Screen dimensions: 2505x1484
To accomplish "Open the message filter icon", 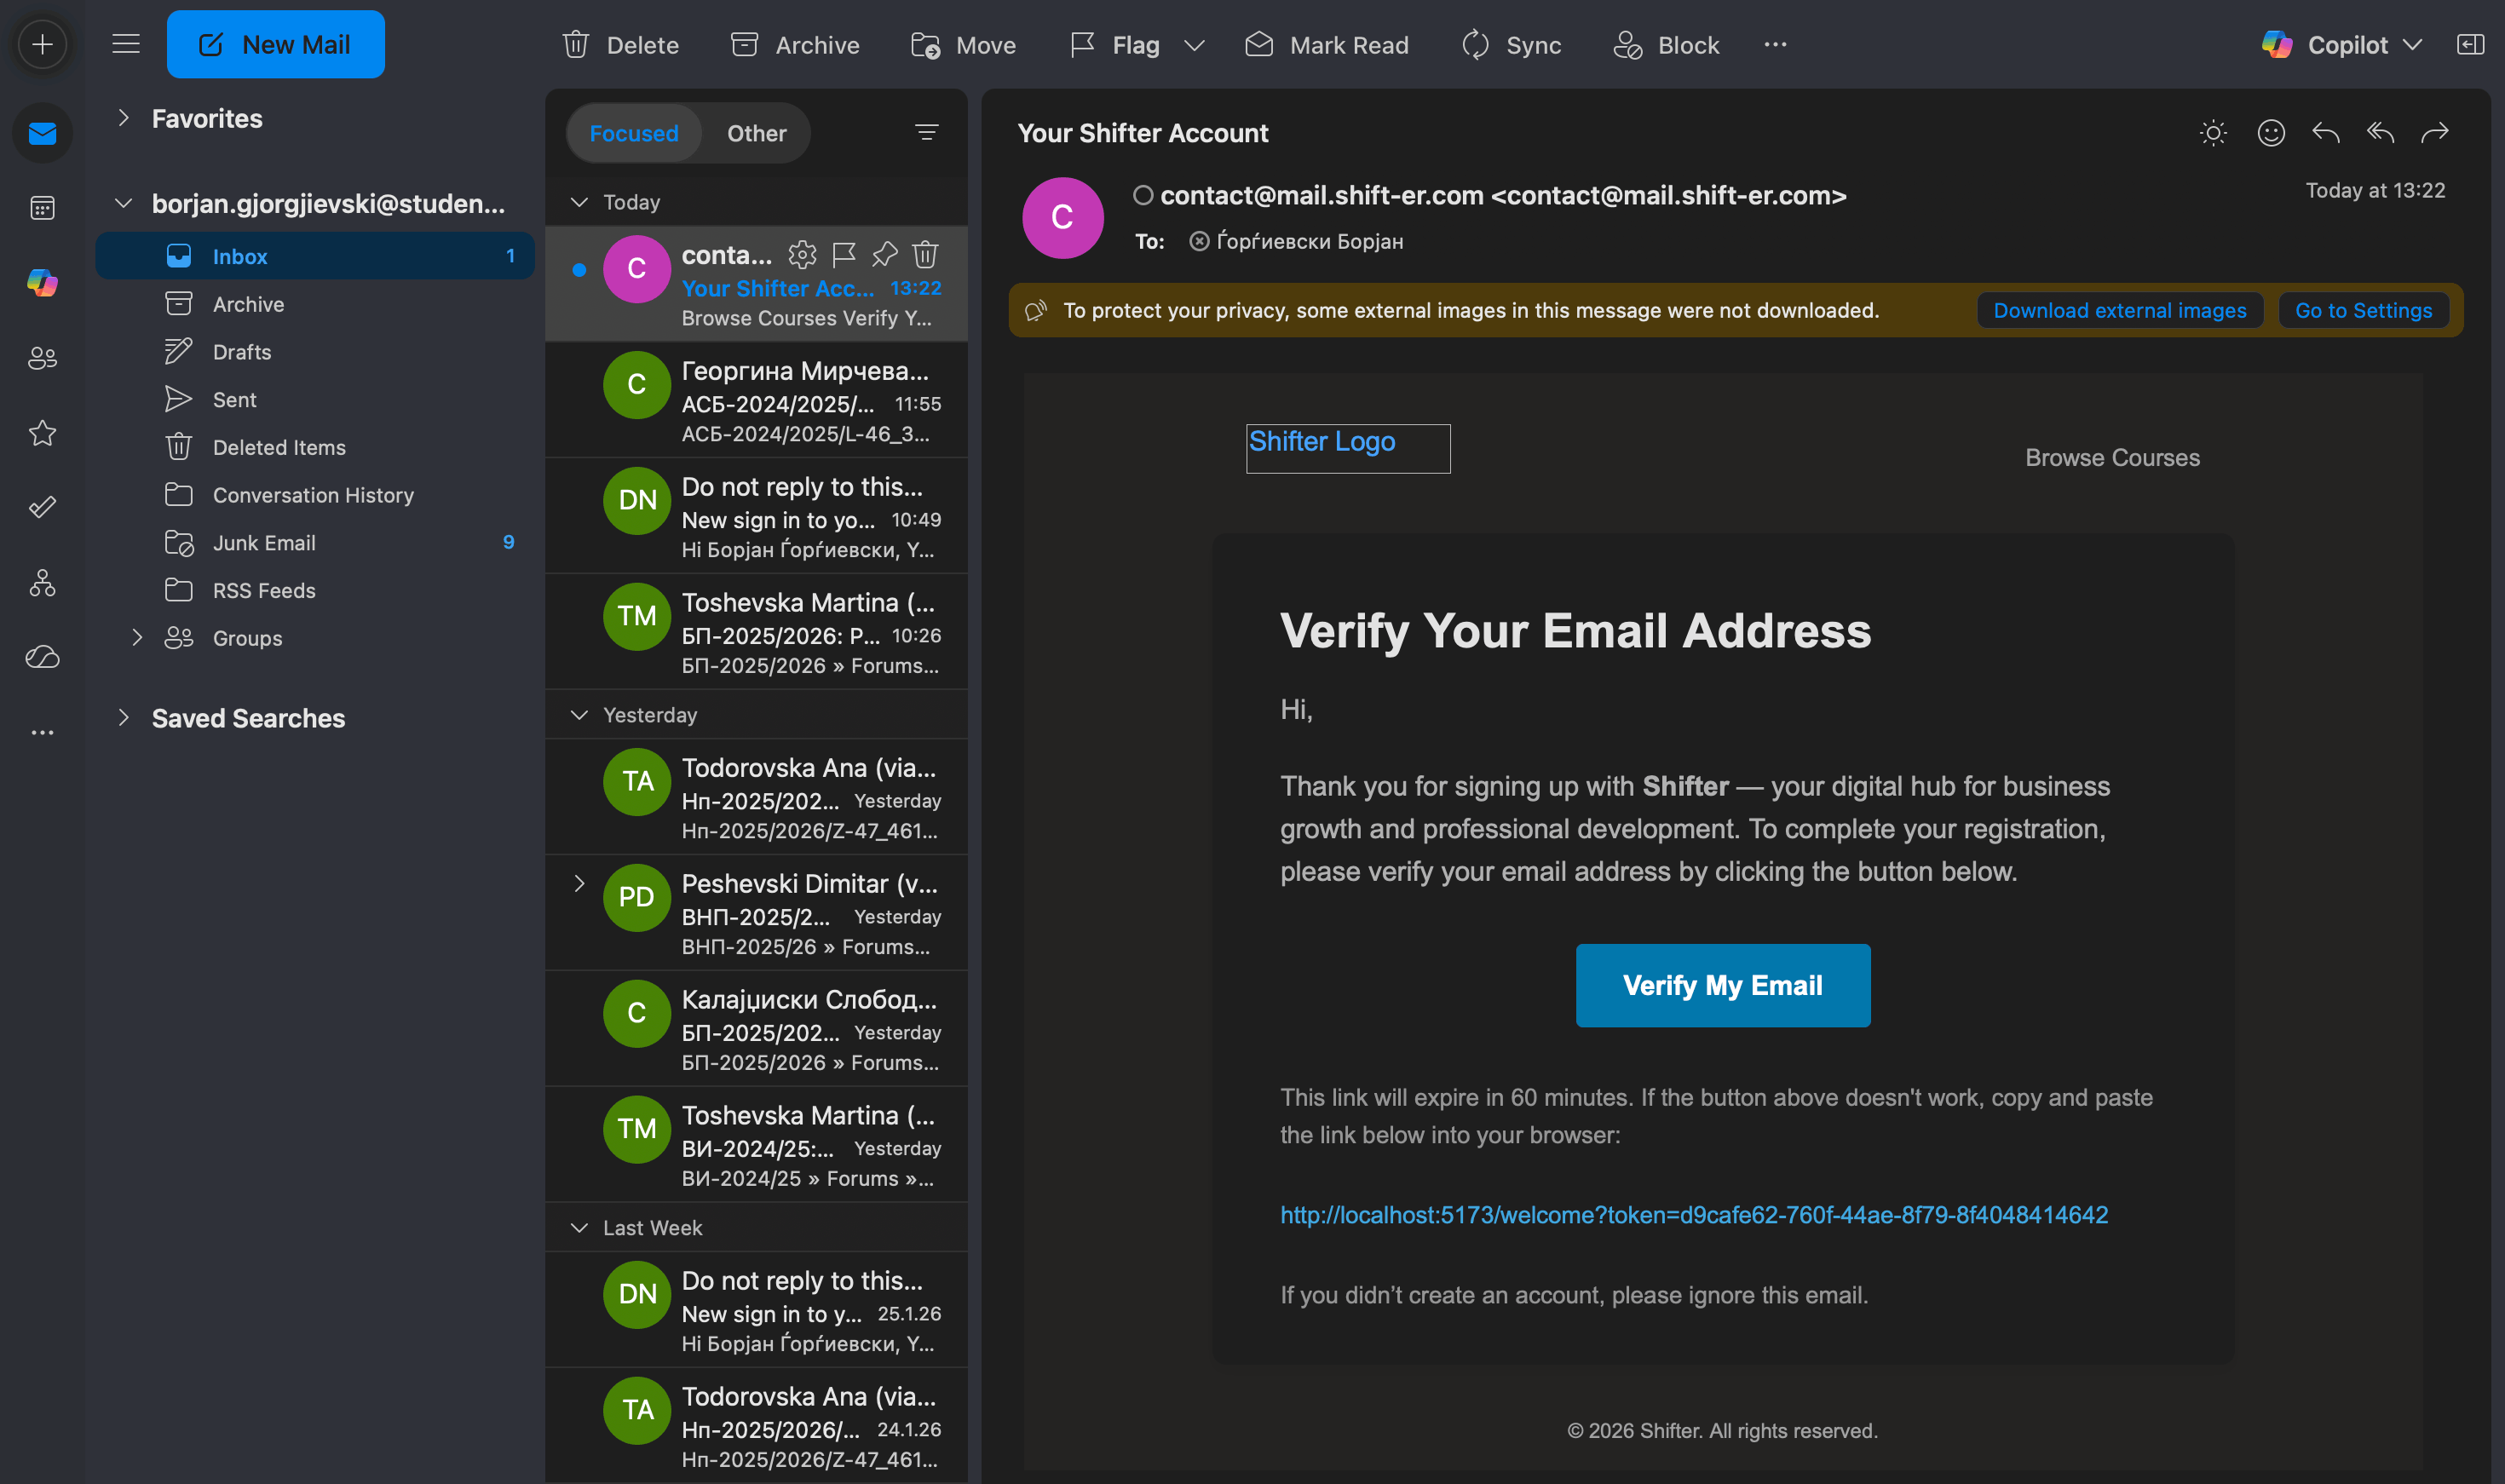I will click(926, 133).
